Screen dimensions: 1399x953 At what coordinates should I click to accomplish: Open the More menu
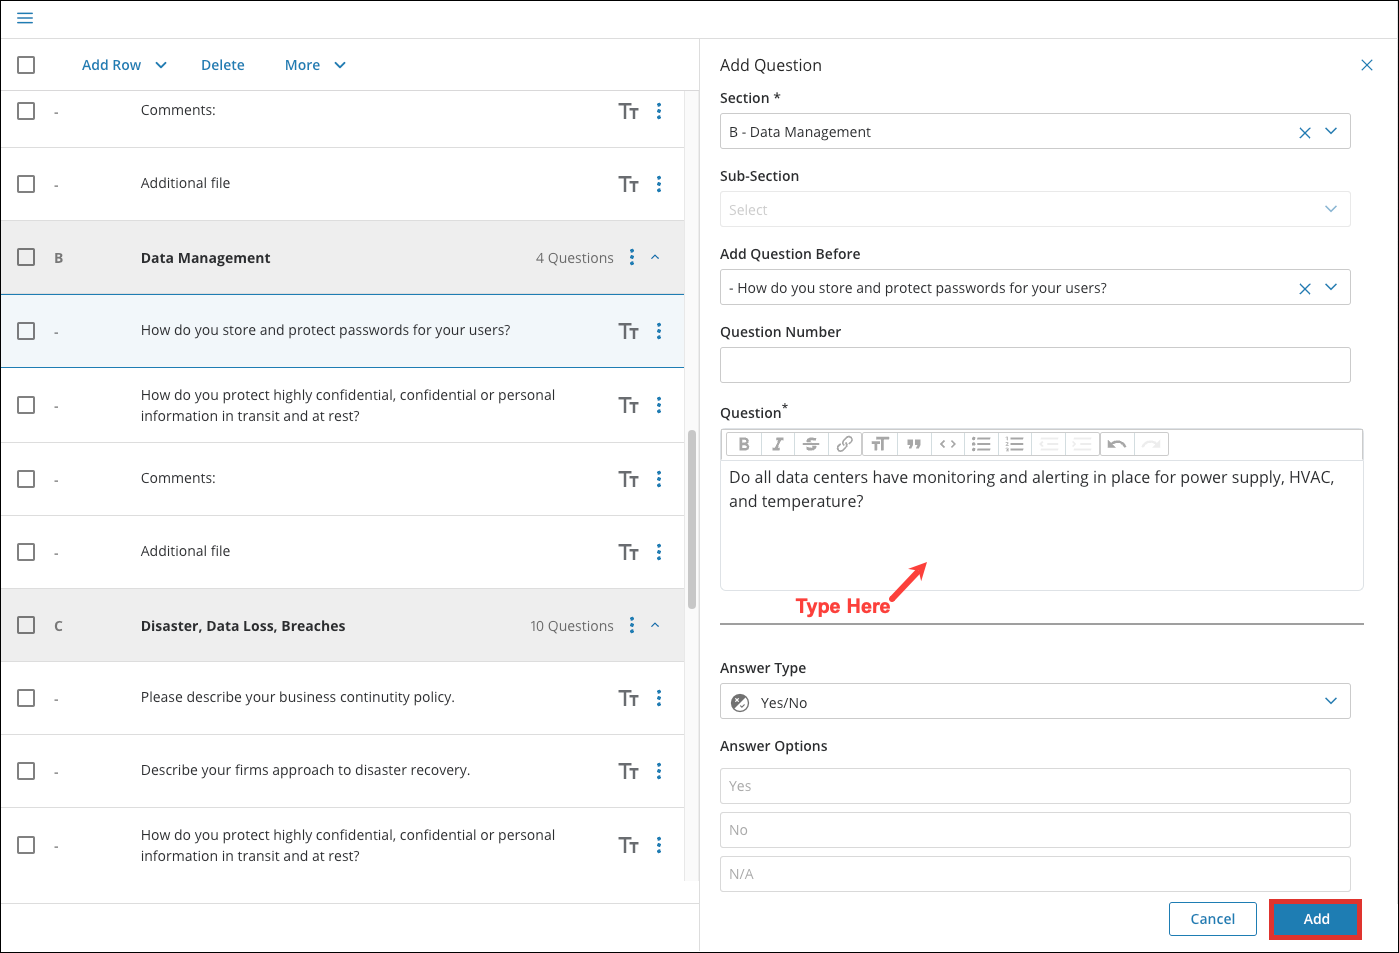click(314, 64)
